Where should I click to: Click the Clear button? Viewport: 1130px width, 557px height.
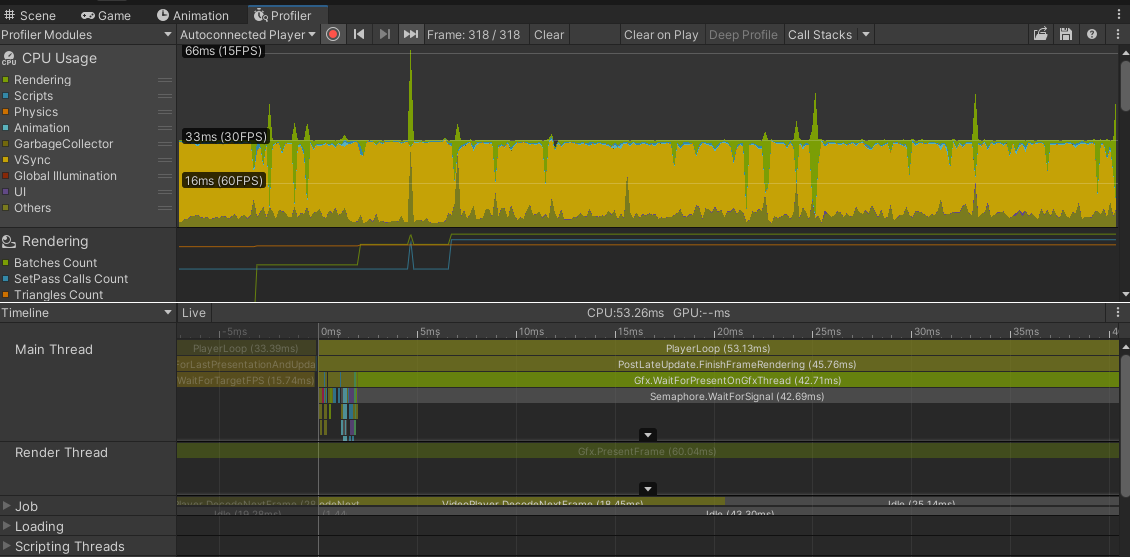549,34
